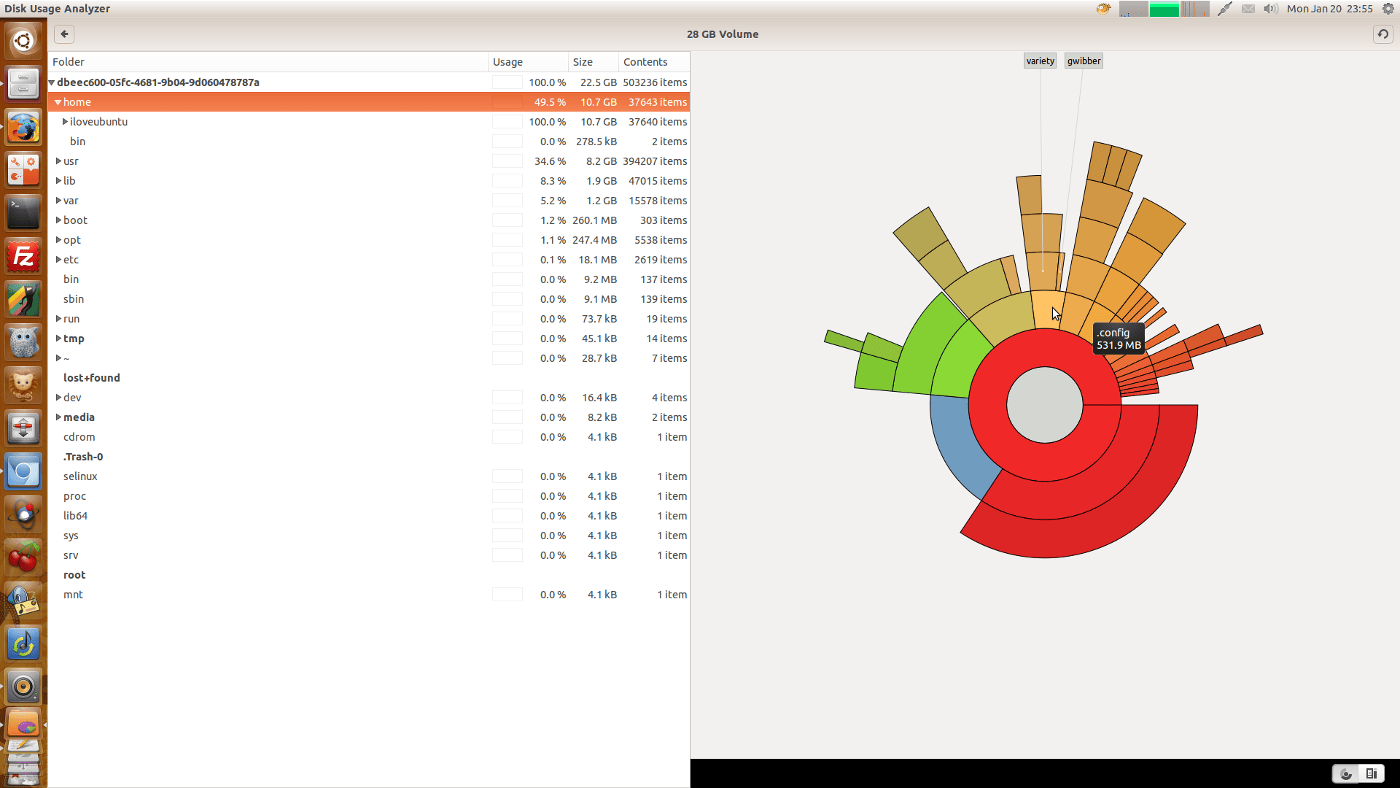Click the gwibber label above the chart
This screenshot has height=788, width=1400.
[1083, 60]
